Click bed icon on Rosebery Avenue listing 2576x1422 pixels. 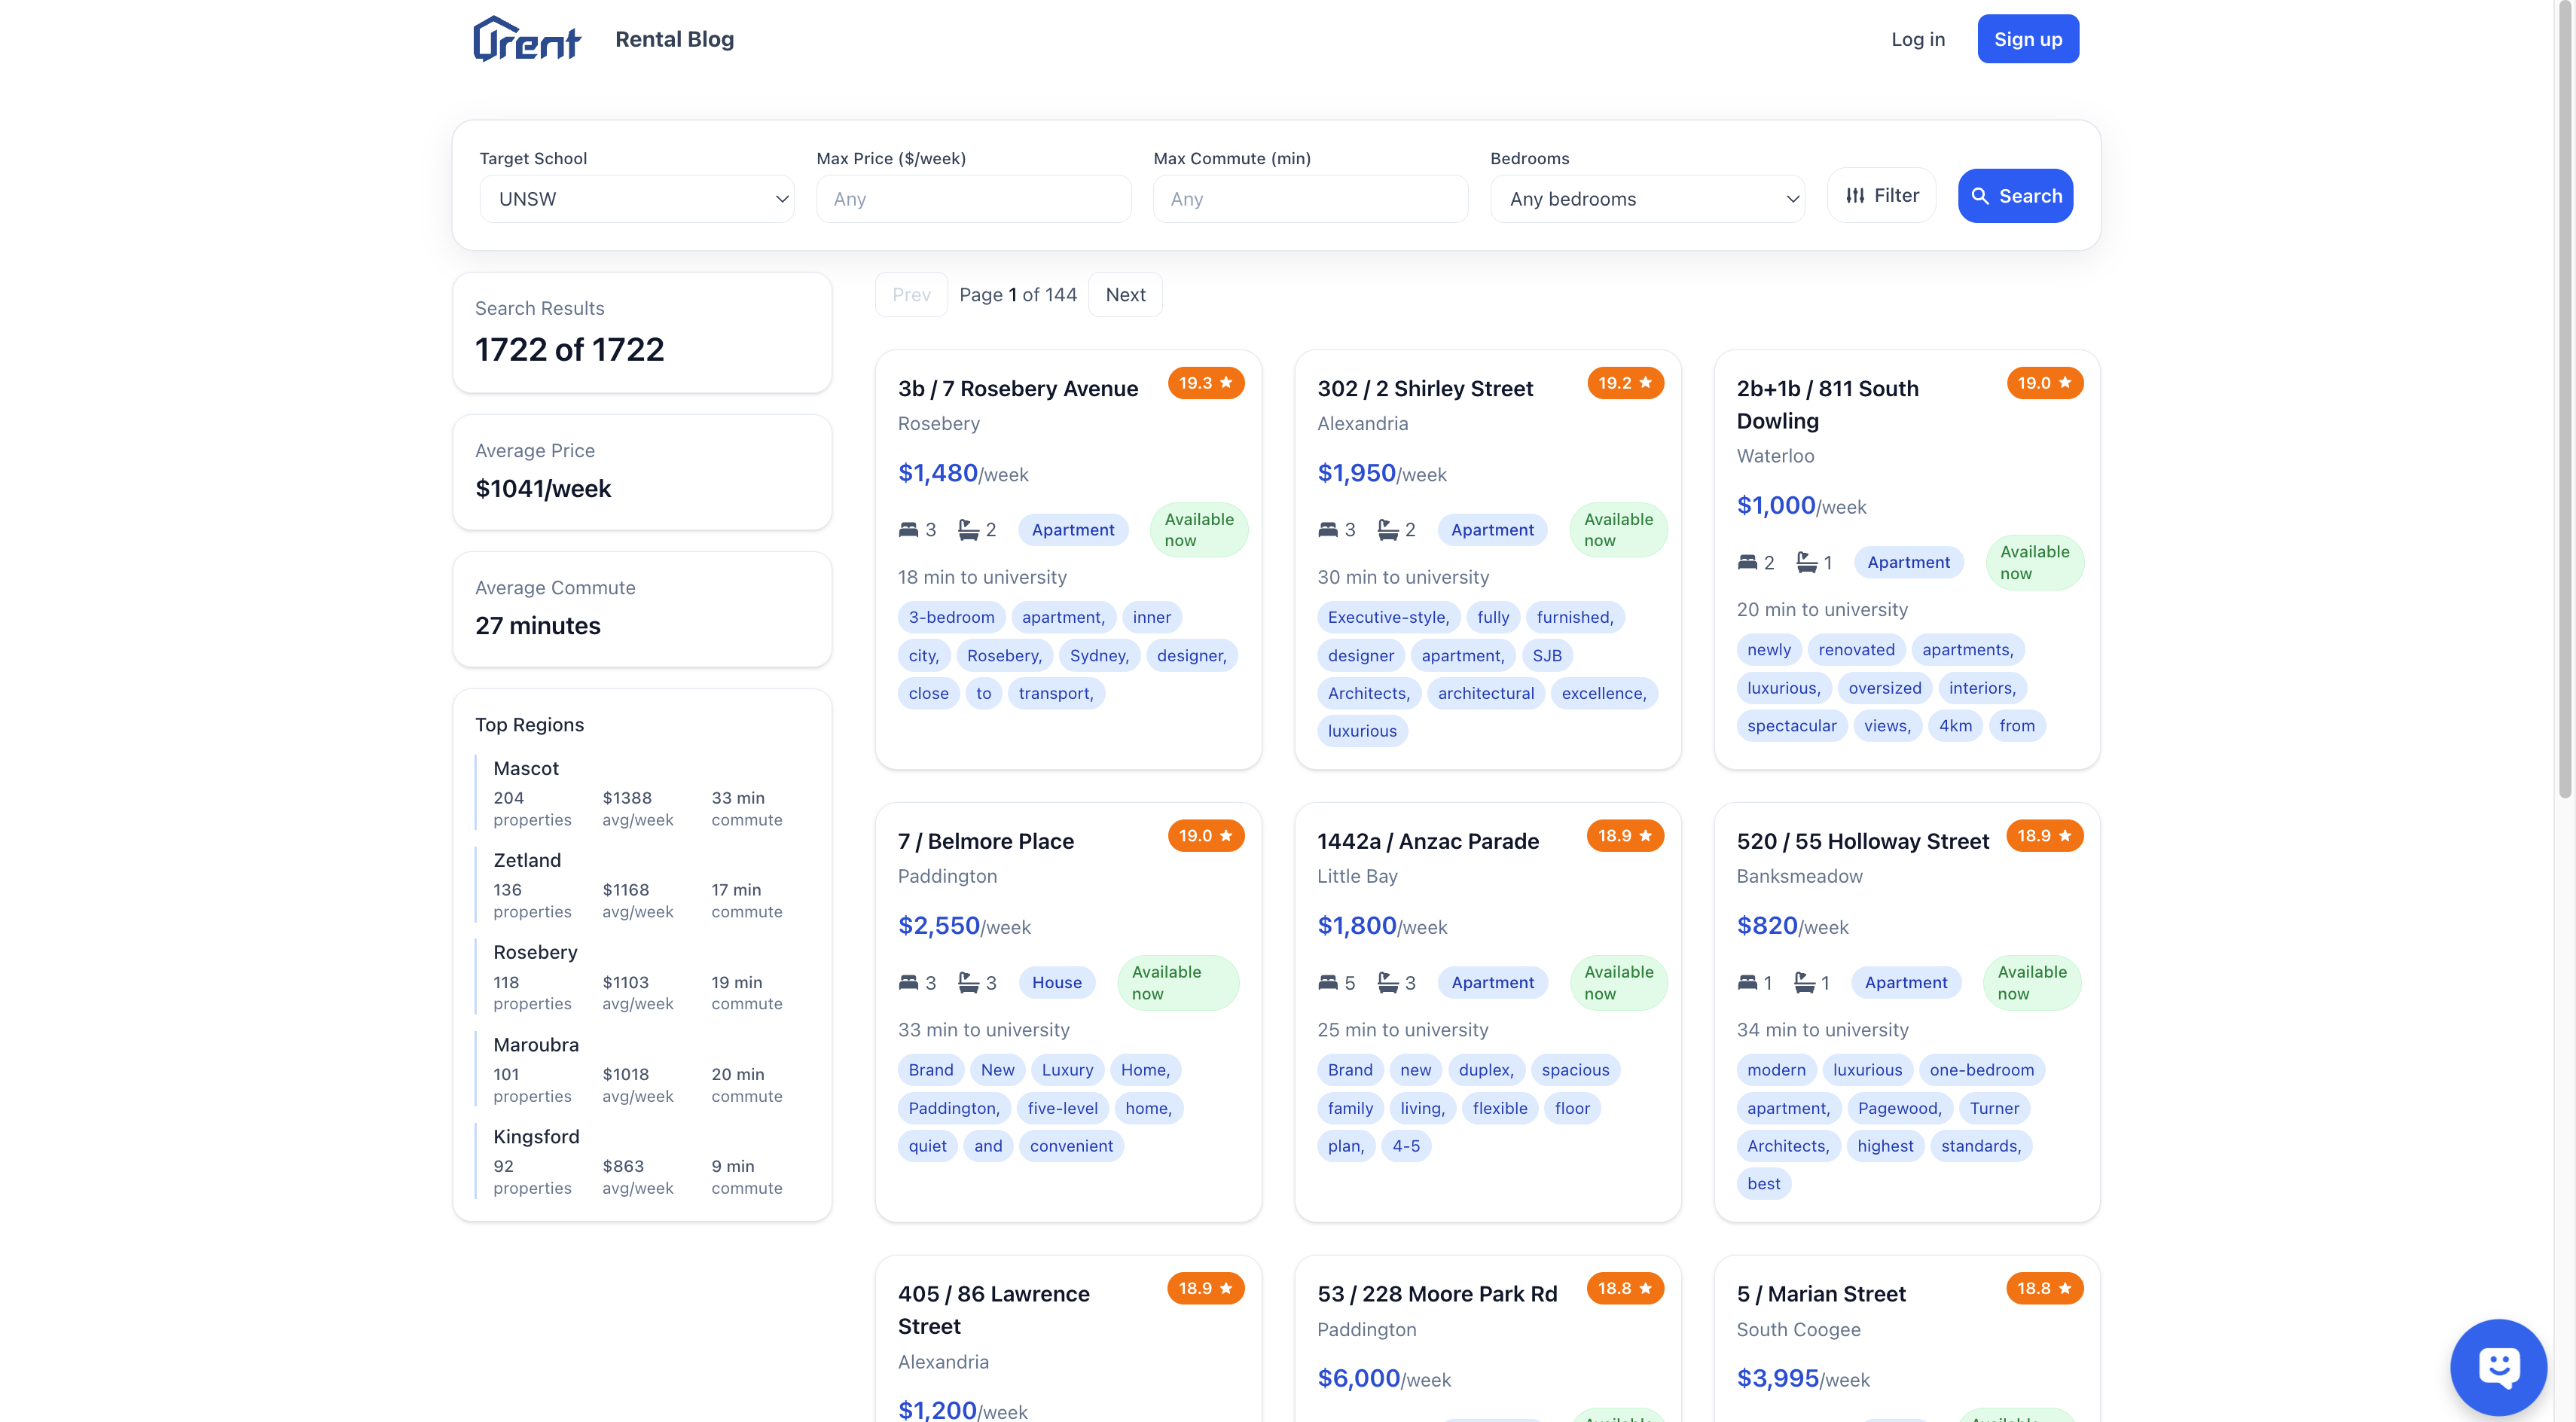click(x=908, y=530)
